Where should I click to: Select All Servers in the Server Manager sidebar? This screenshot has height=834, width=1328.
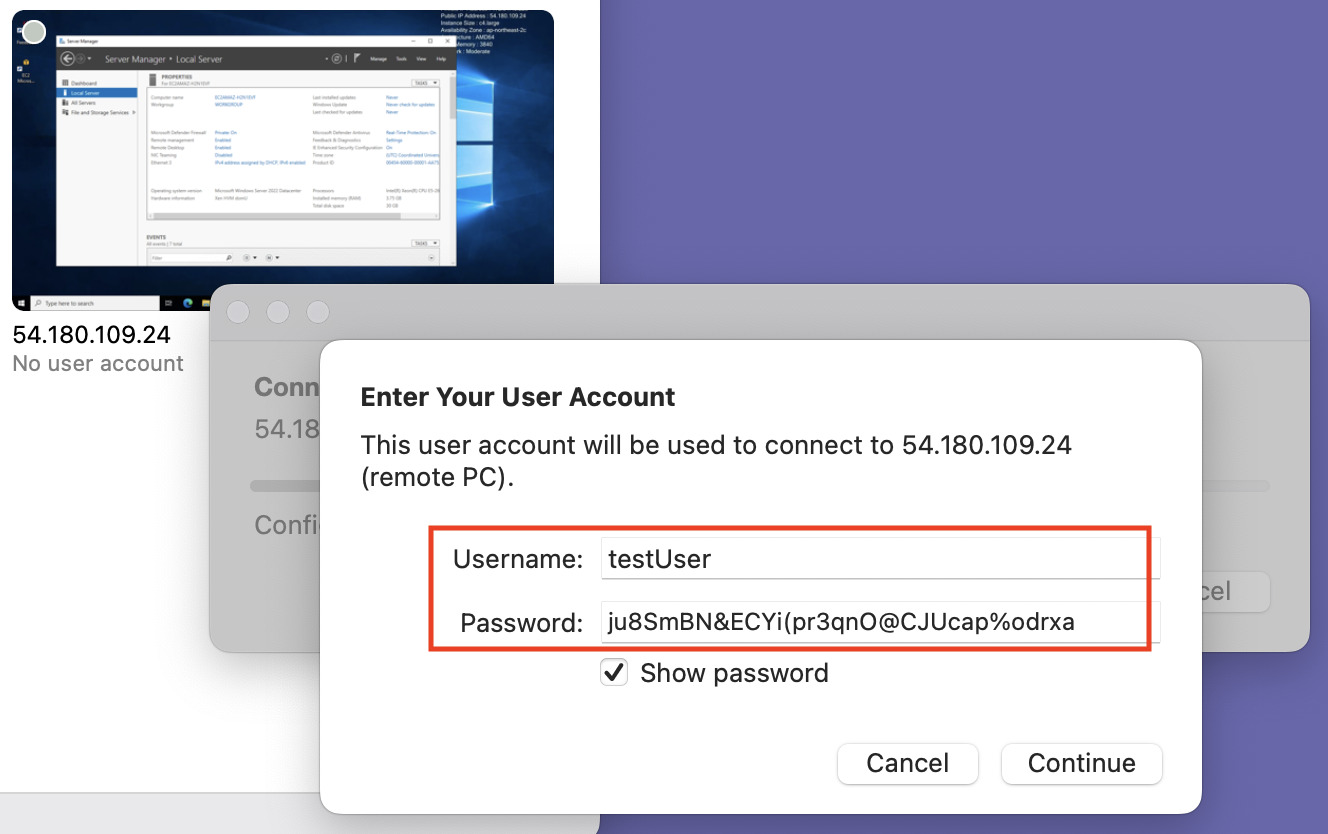coord(85,103)
